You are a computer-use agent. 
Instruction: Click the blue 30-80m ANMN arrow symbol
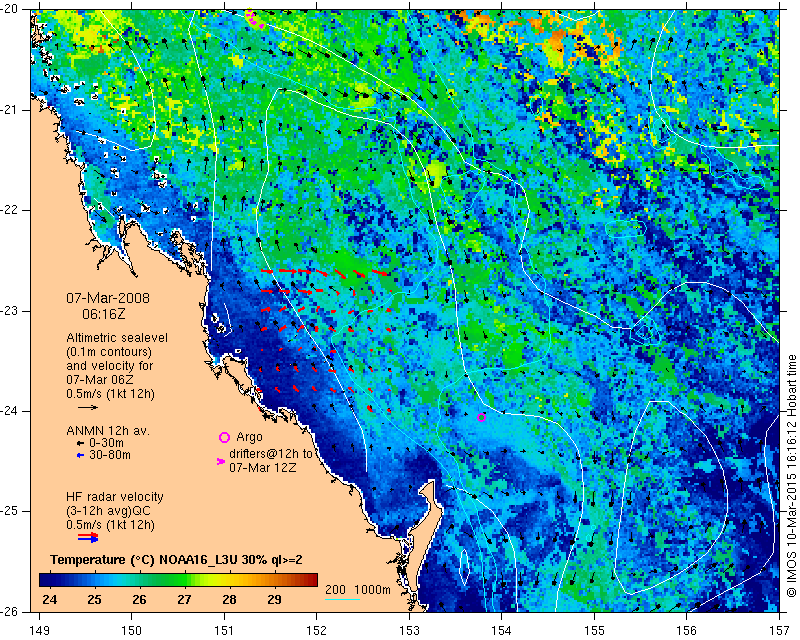point(80,455)
